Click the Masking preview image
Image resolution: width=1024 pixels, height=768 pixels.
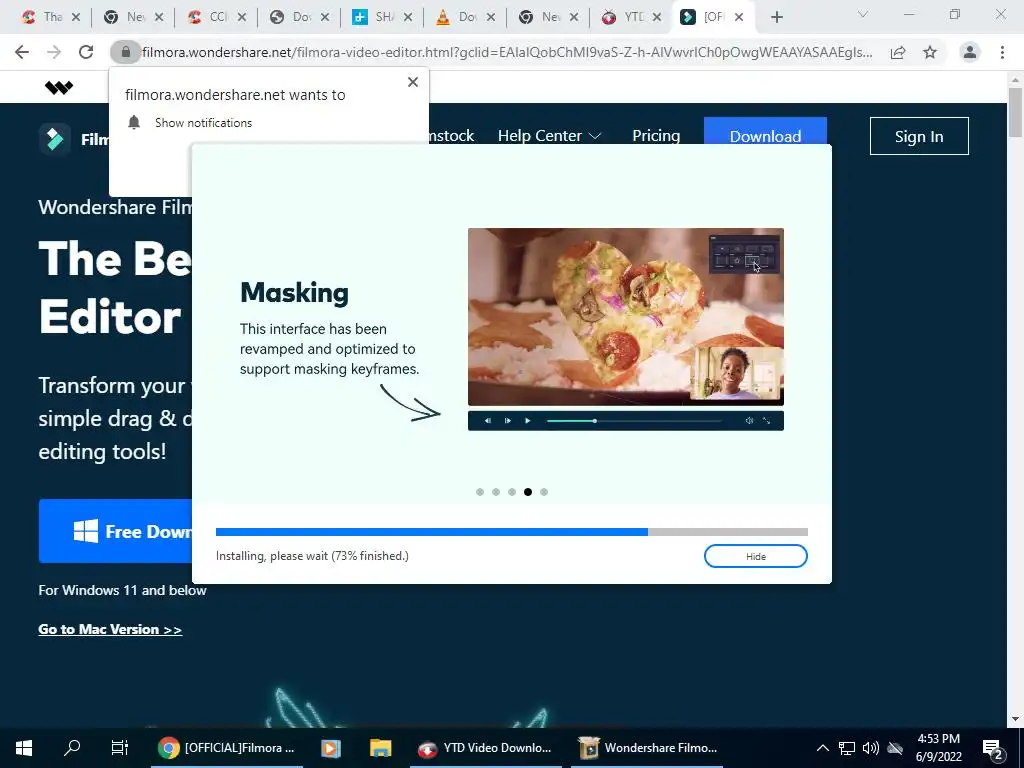[626, 317]
